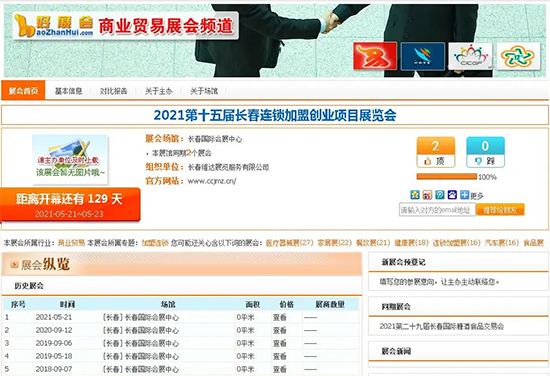The image size is (550, 376).
Task: Open organizer 长春维达展览服务有限公司 link
Action: click(x=228, y=167)
